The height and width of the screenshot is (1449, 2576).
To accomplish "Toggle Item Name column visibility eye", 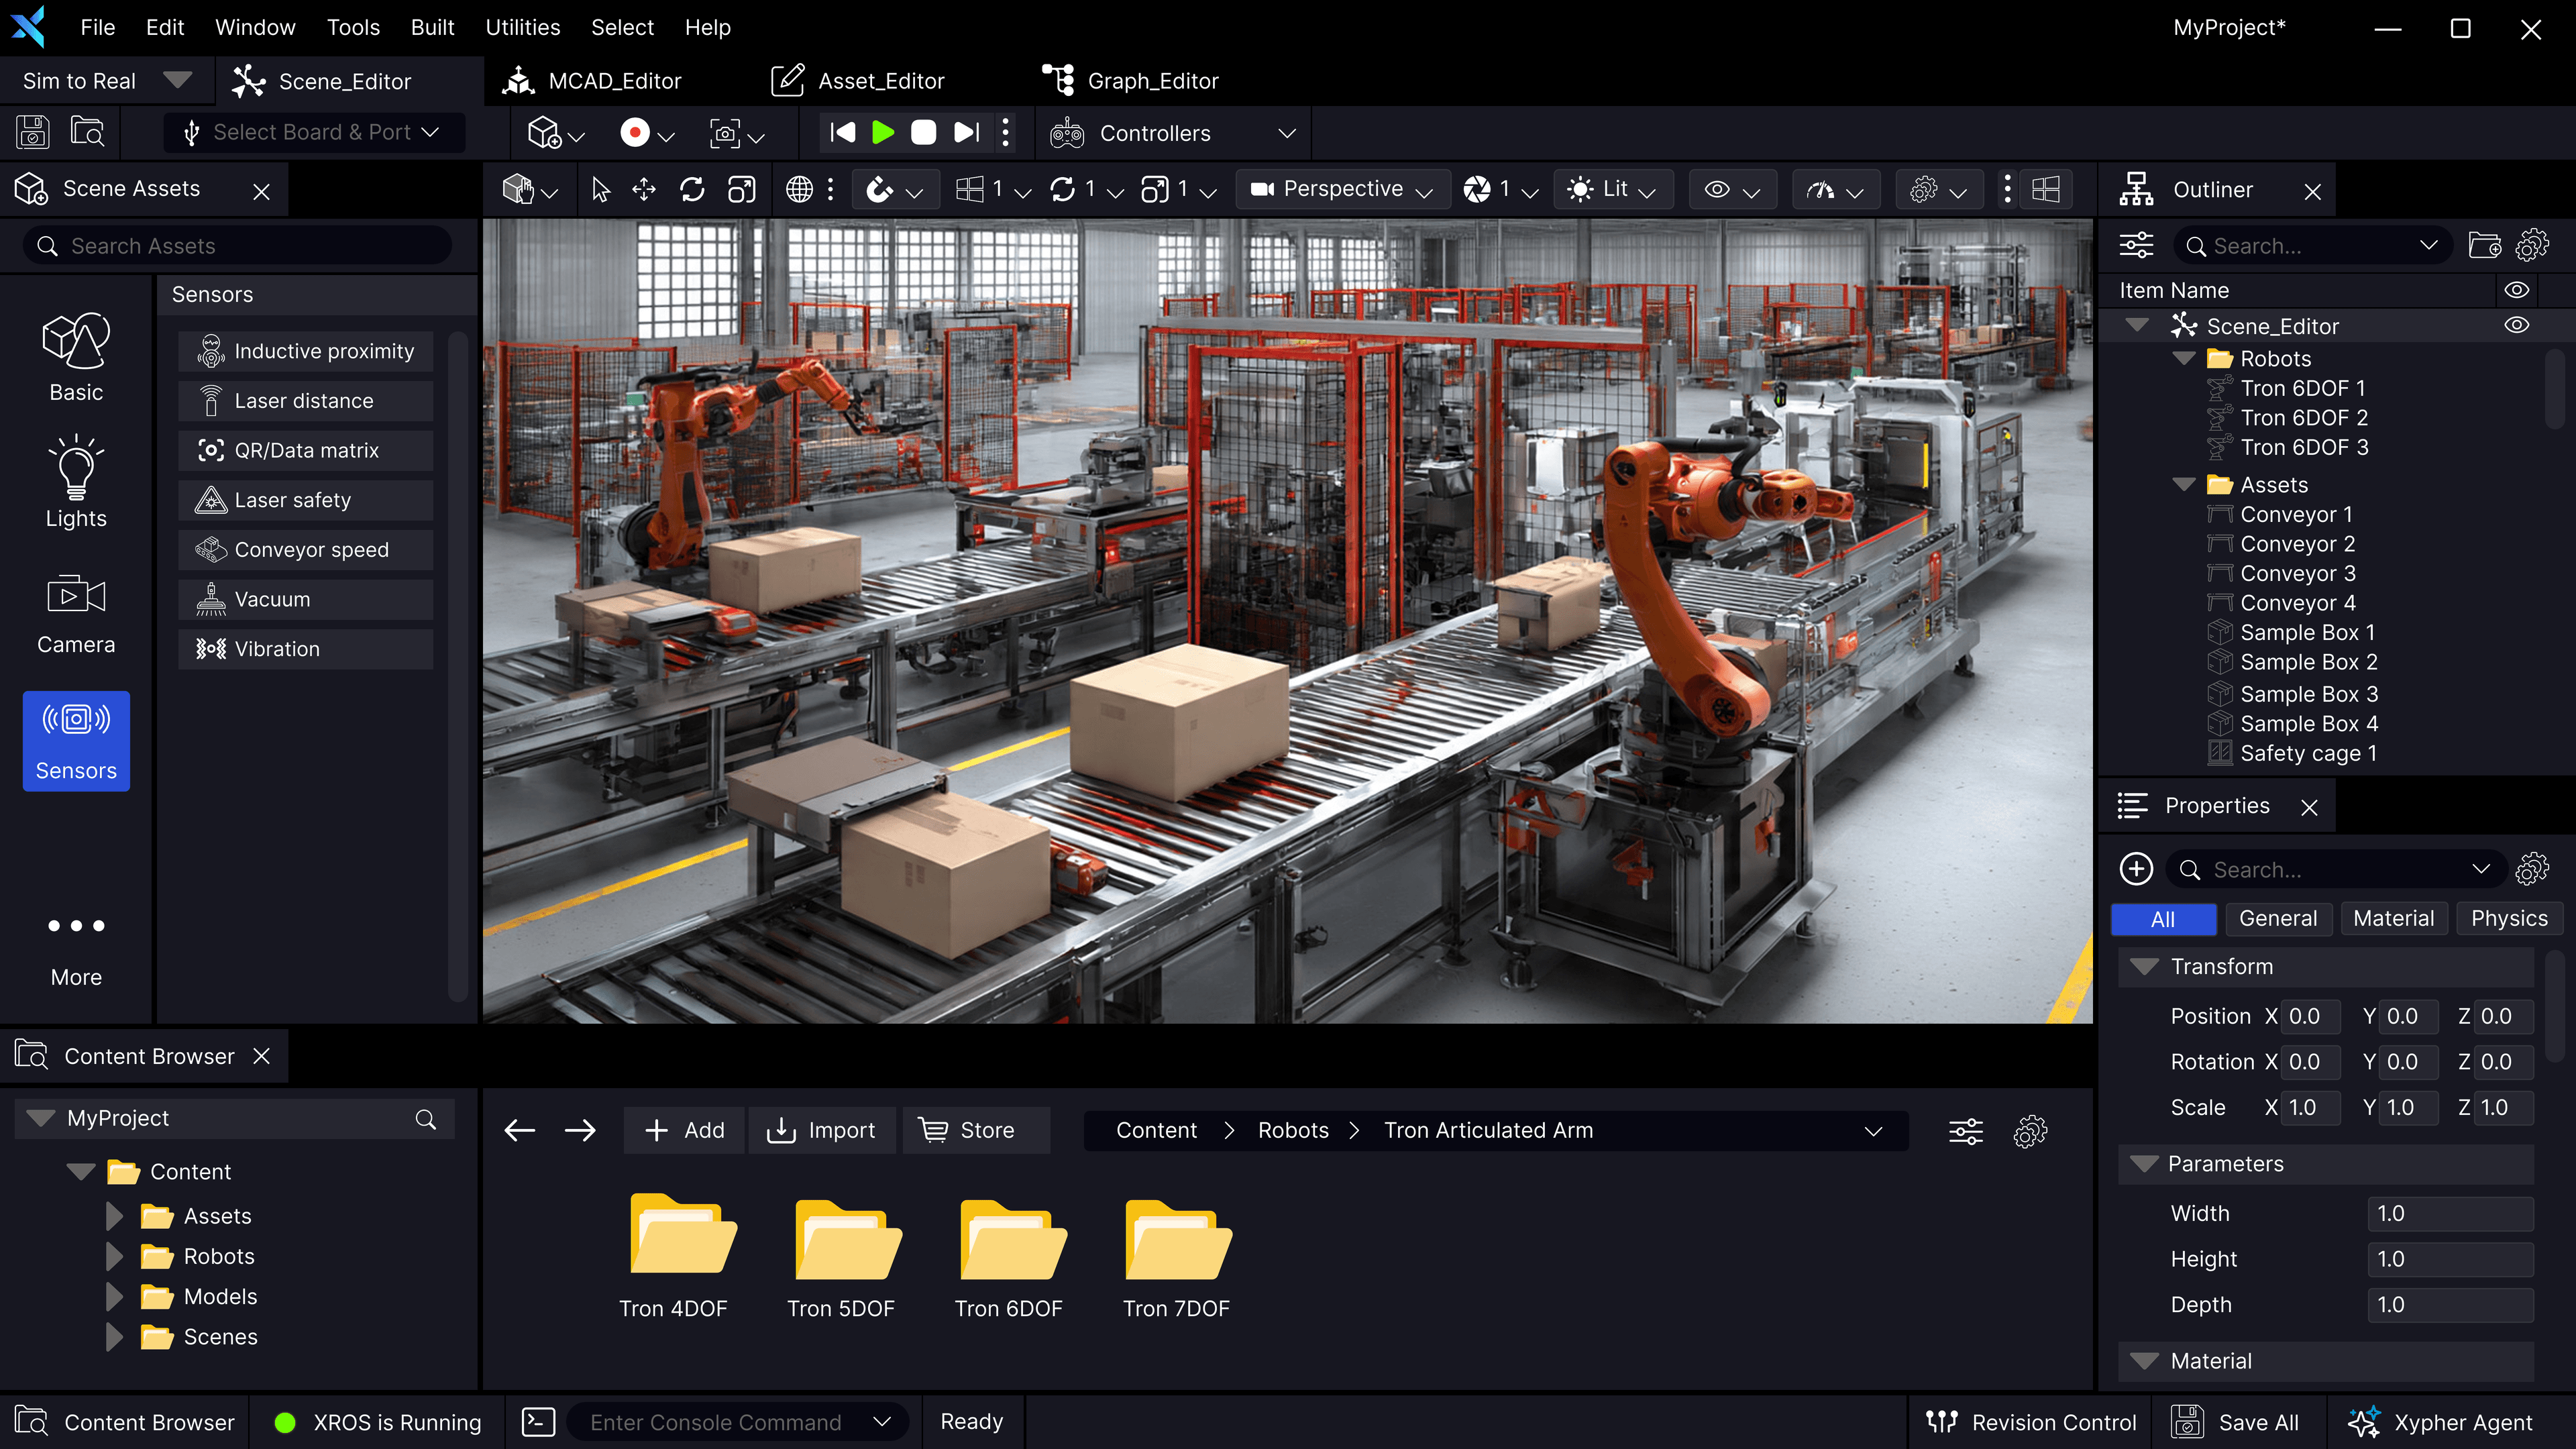I will (x=2516, y=290).
